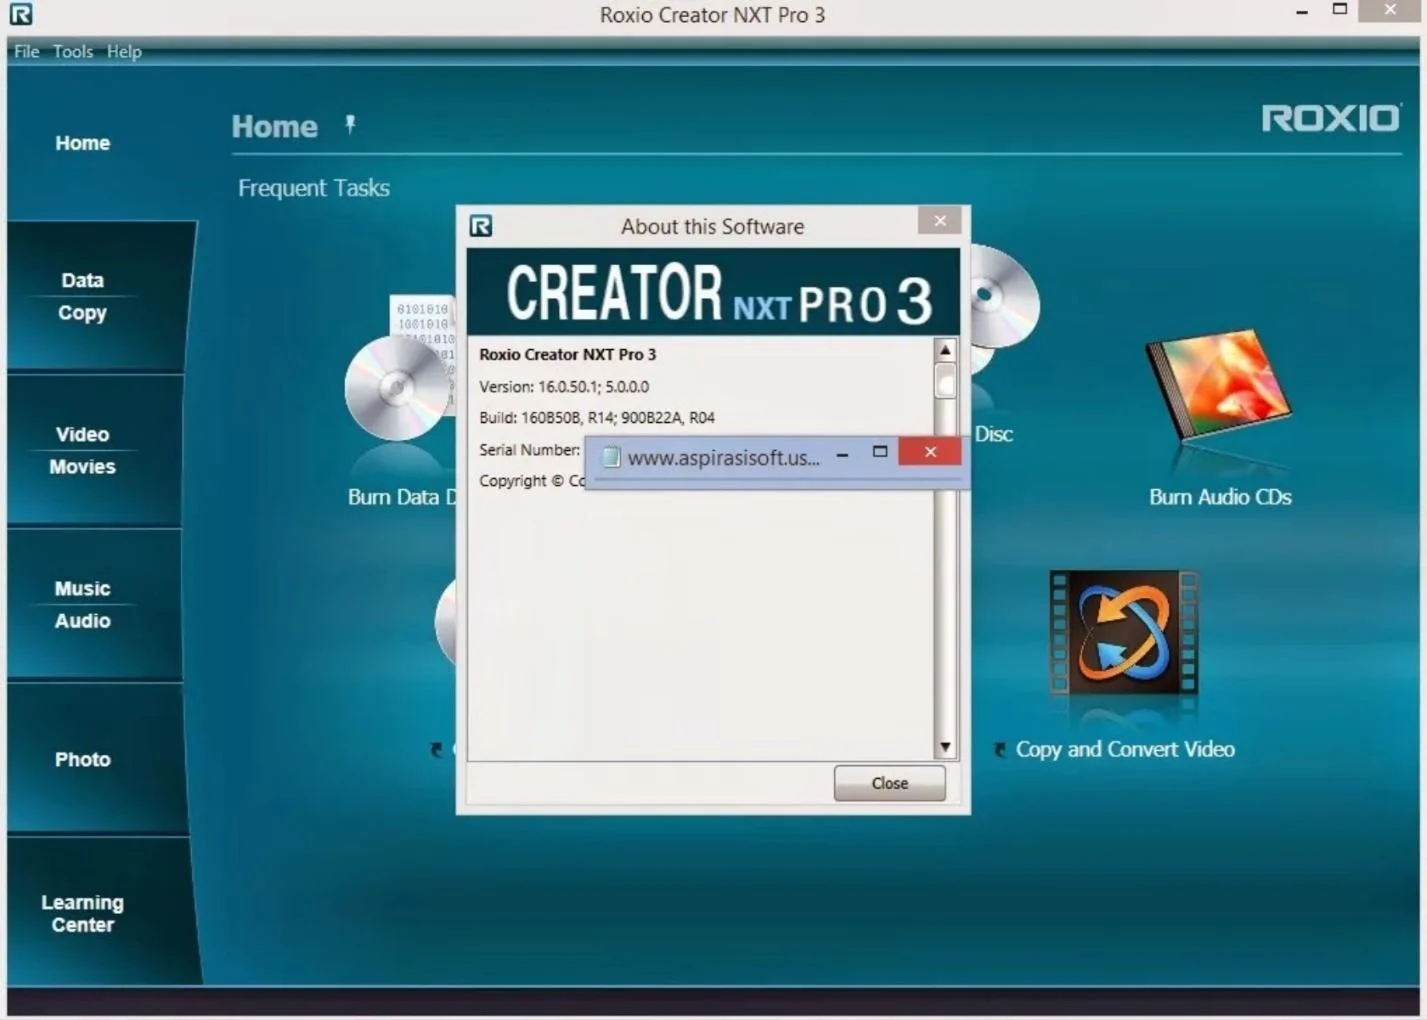Click the notepad icon of aspirasisoft window
This screenshot has height=1020, width=1427.
610,457
